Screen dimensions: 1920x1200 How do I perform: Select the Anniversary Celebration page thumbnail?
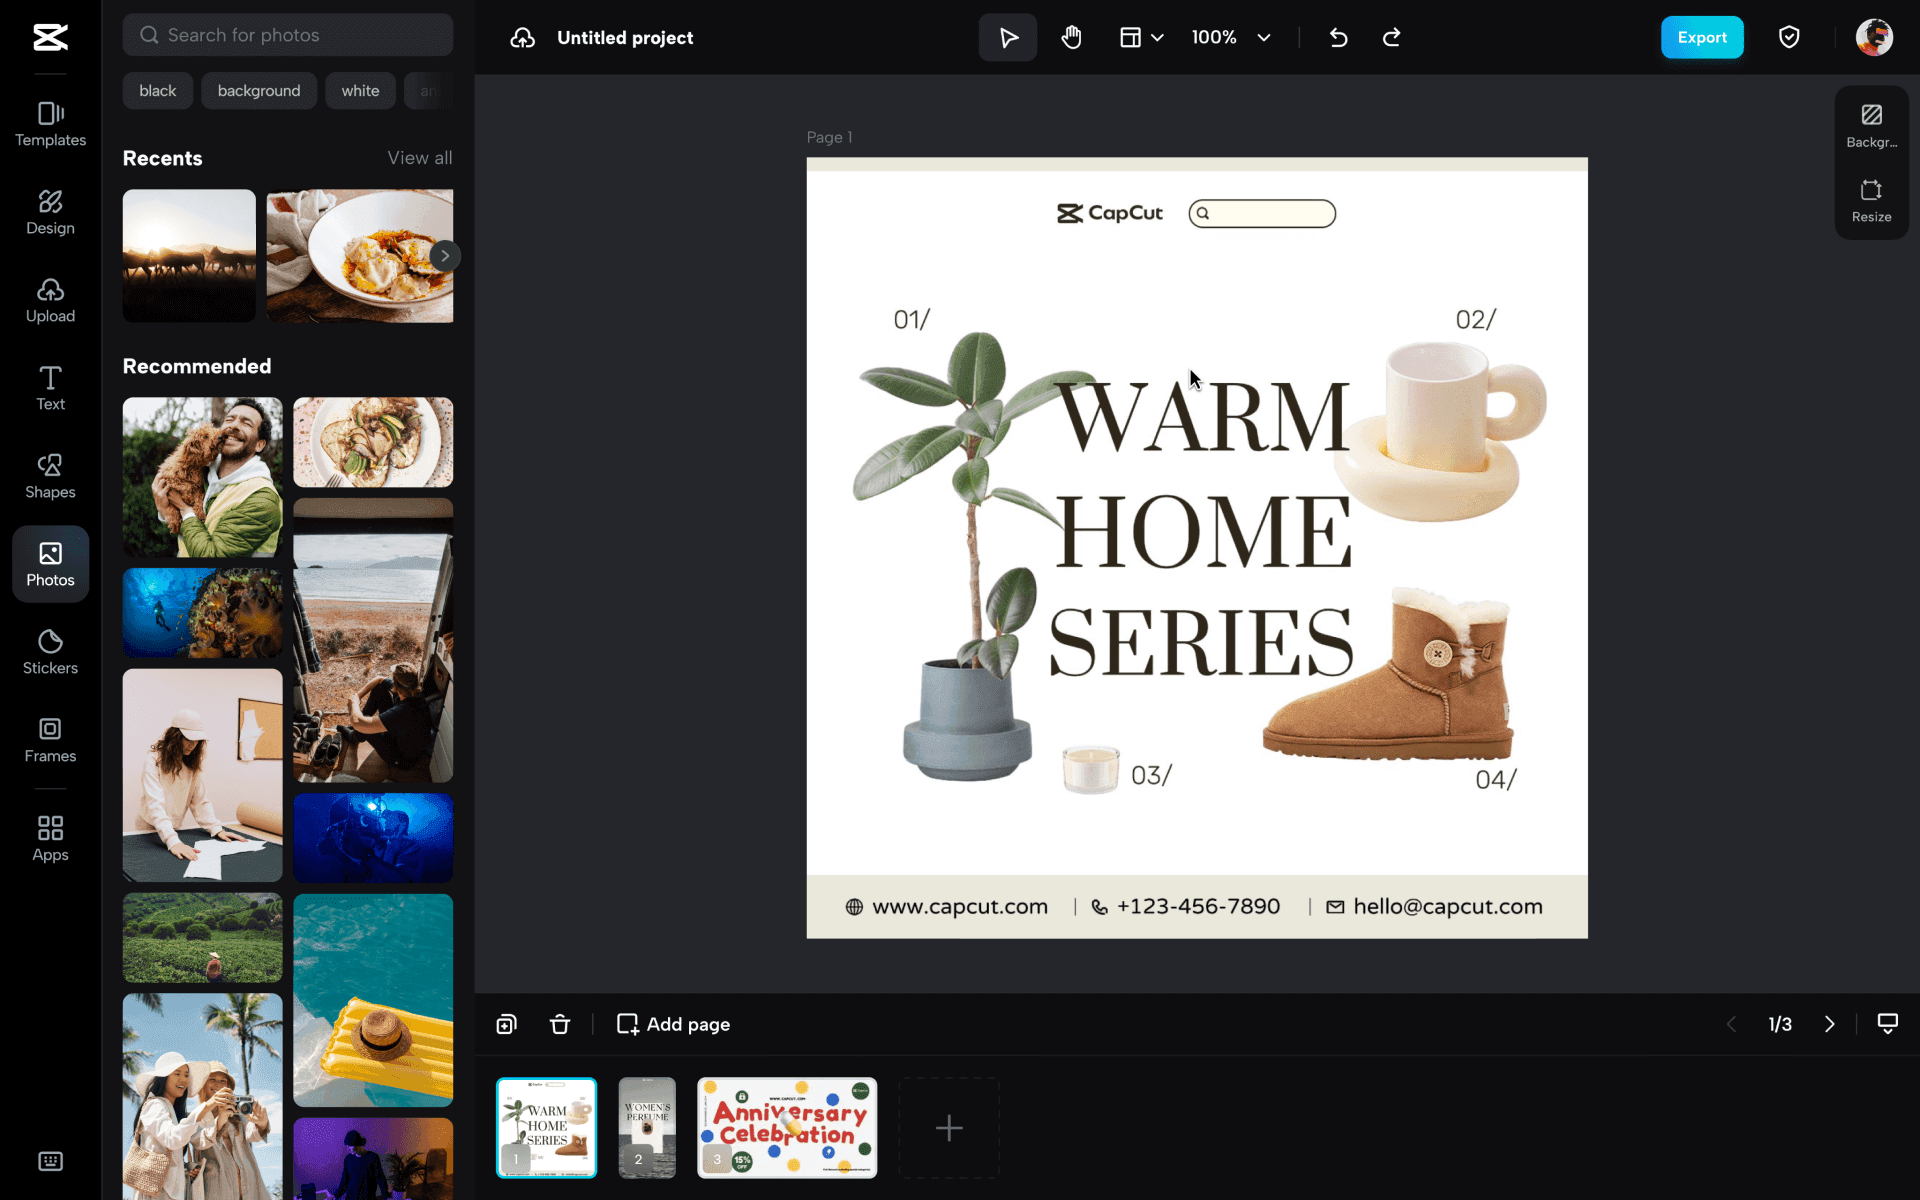coord(787,1128)
